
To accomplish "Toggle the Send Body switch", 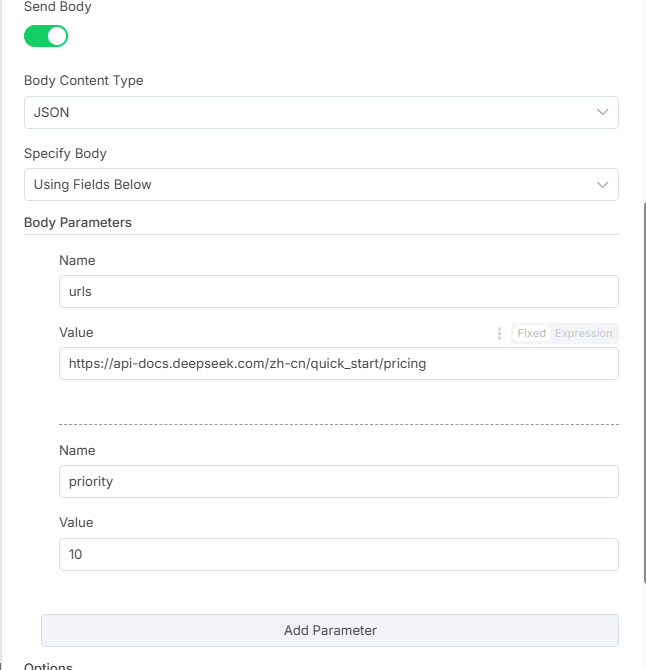I will (x=46, y=37).
